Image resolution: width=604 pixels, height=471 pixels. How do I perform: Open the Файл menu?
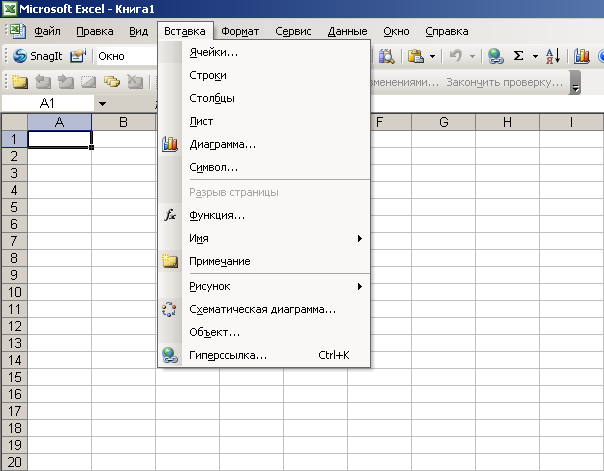47,31
